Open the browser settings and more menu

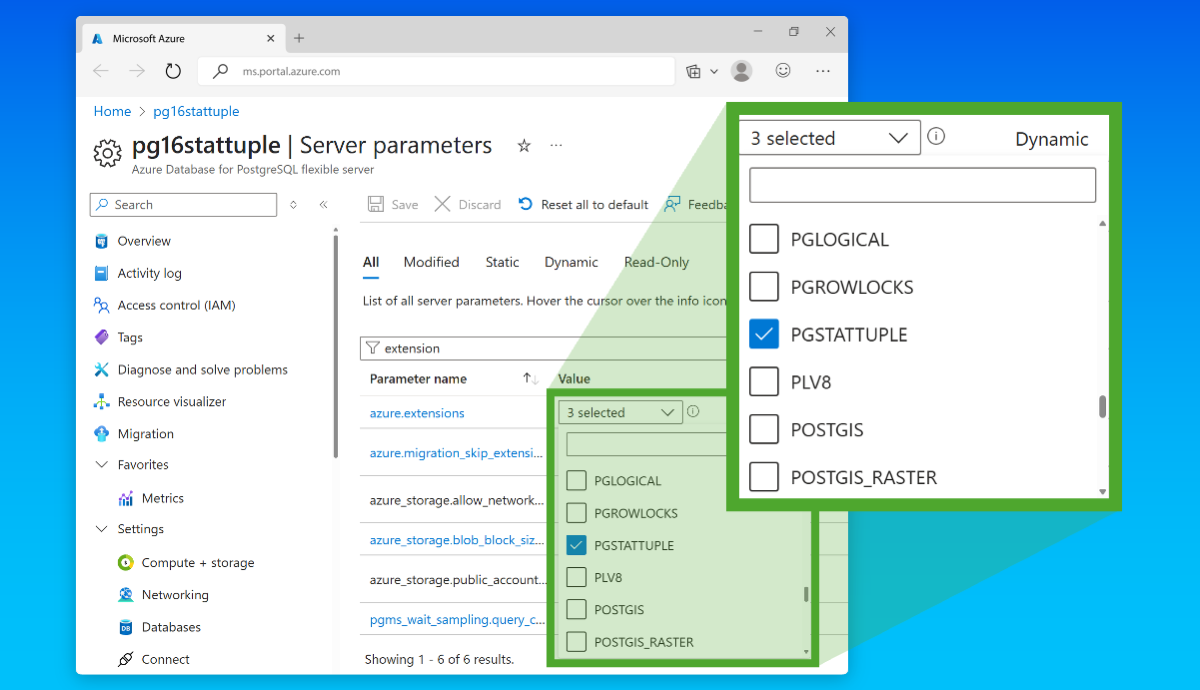(x=823, y=71)
